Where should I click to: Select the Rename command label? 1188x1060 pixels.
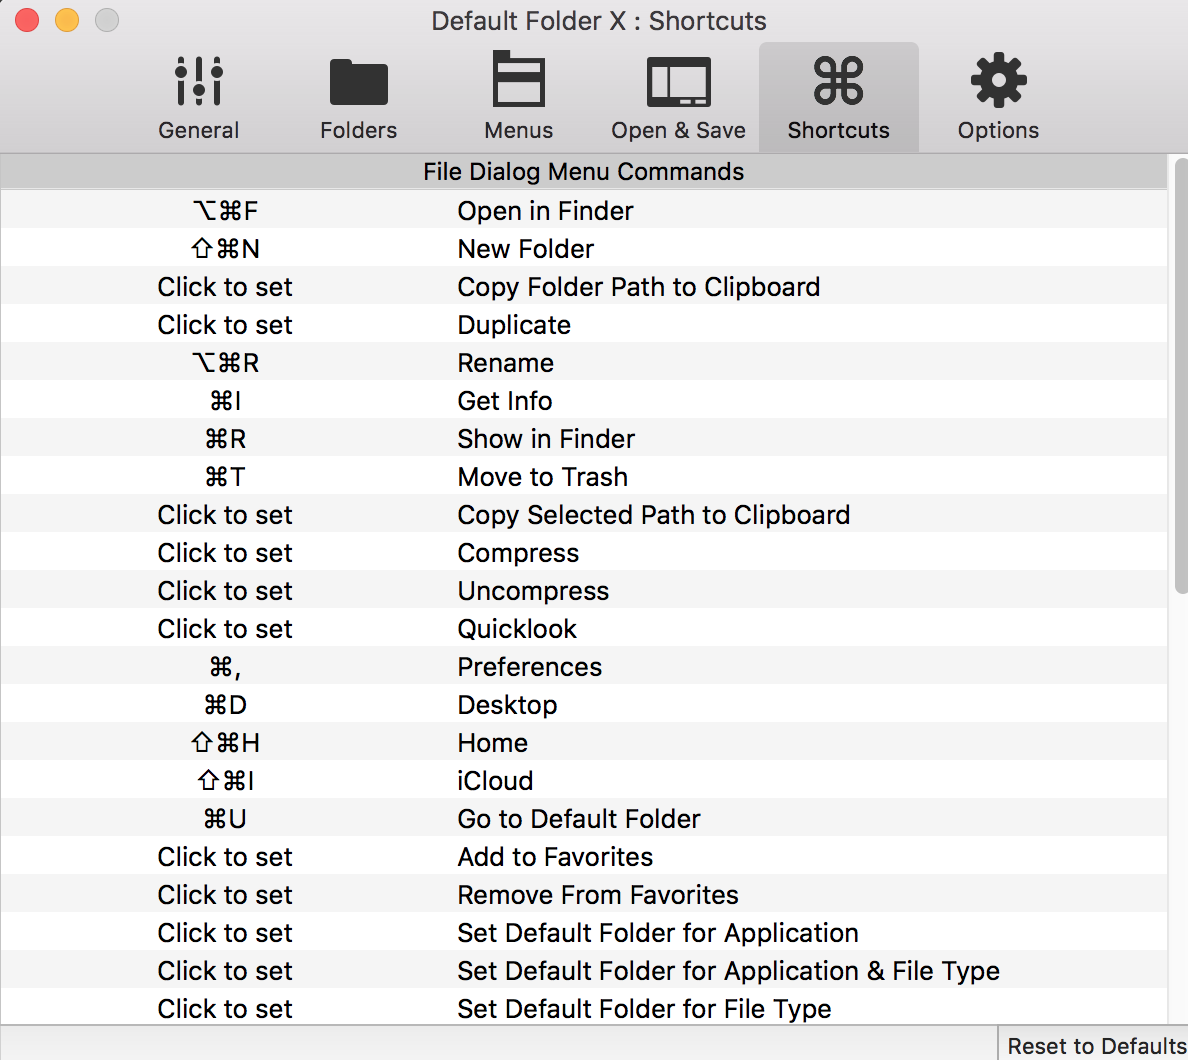[505, 363]
